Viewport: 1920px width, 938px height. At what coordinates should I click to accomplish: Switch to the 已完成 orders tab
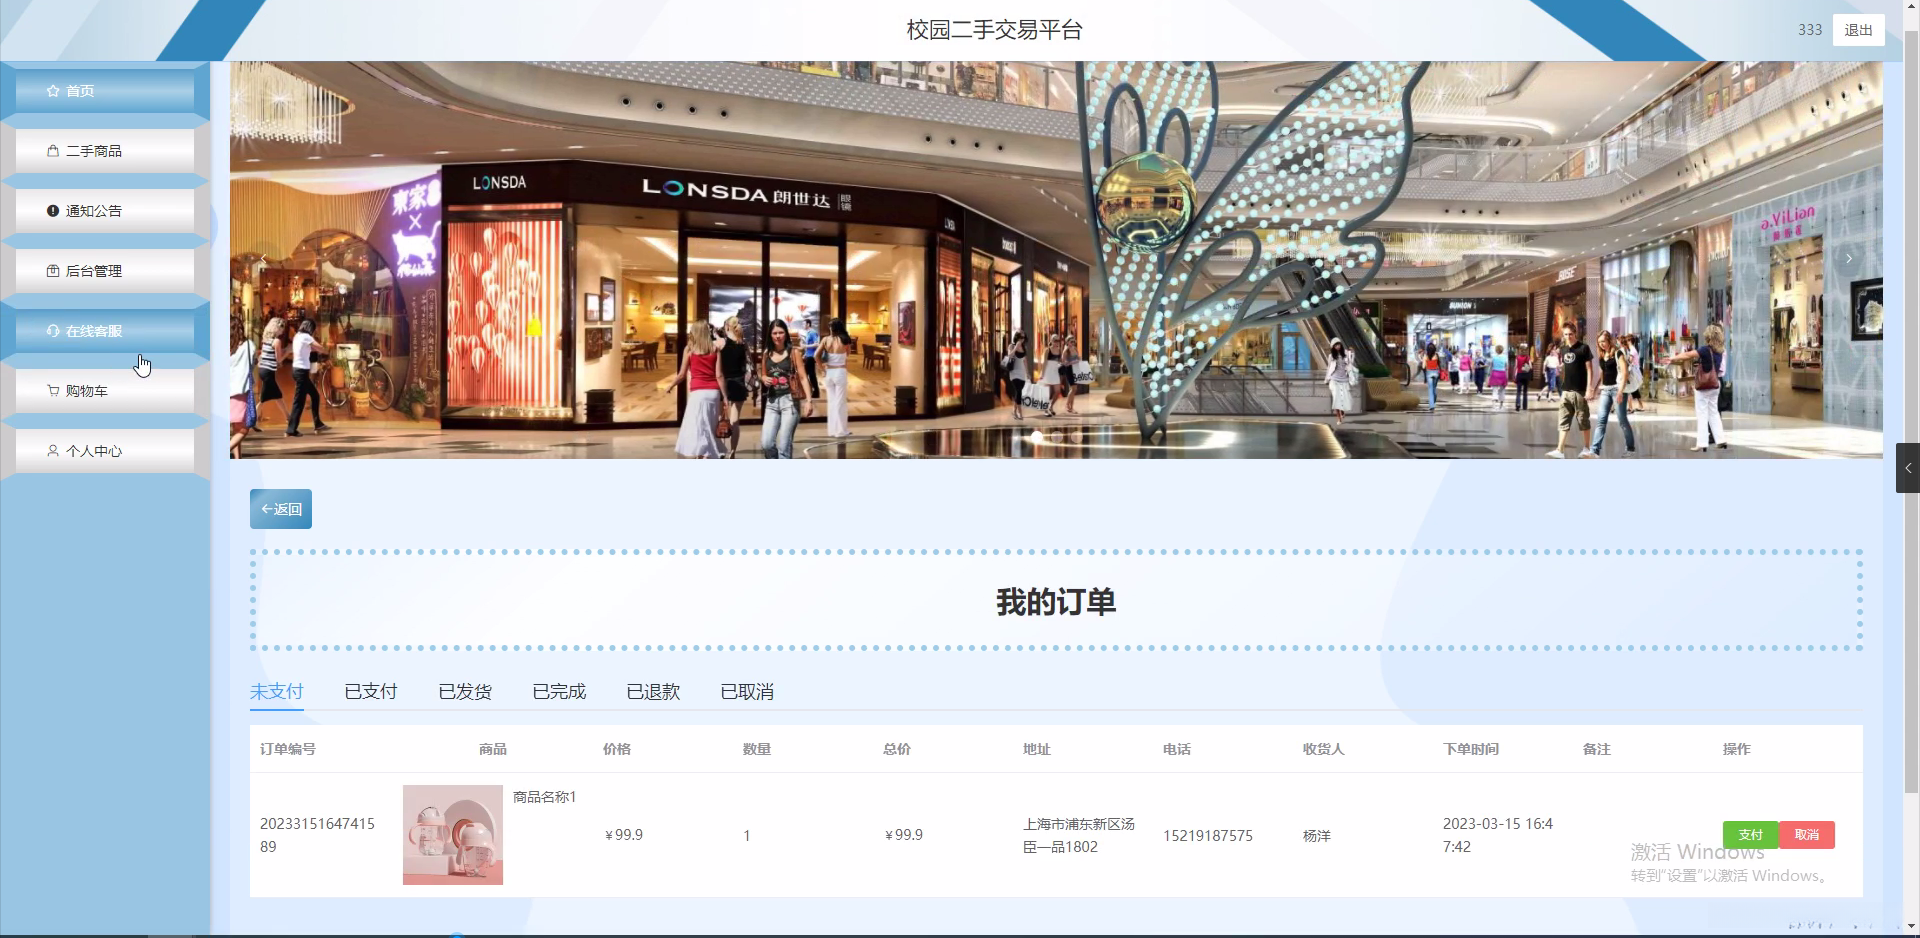[x=559, y=692]
